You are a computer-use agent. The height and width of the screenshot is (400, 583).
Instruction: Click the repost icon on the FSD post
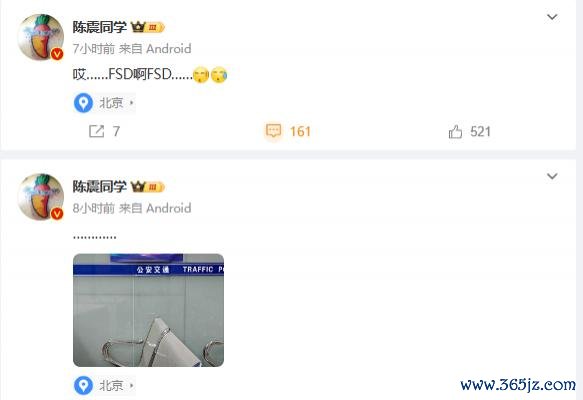(96, 131)
